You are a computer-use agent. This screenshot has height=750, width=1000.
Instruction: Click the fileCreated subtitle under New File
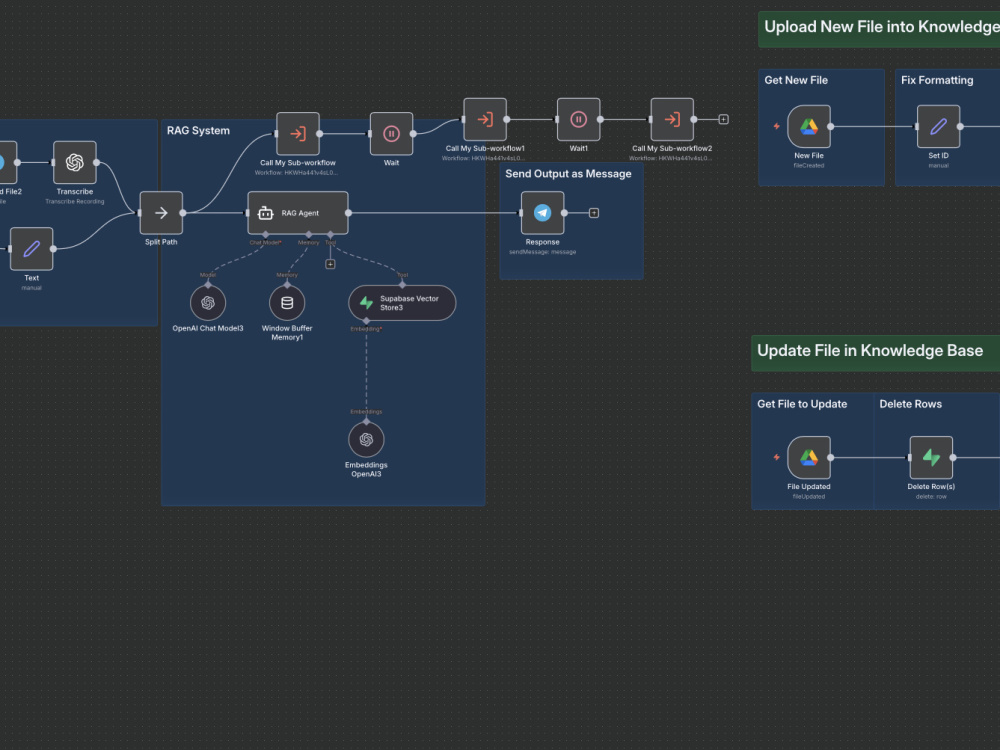click(809, 166)
